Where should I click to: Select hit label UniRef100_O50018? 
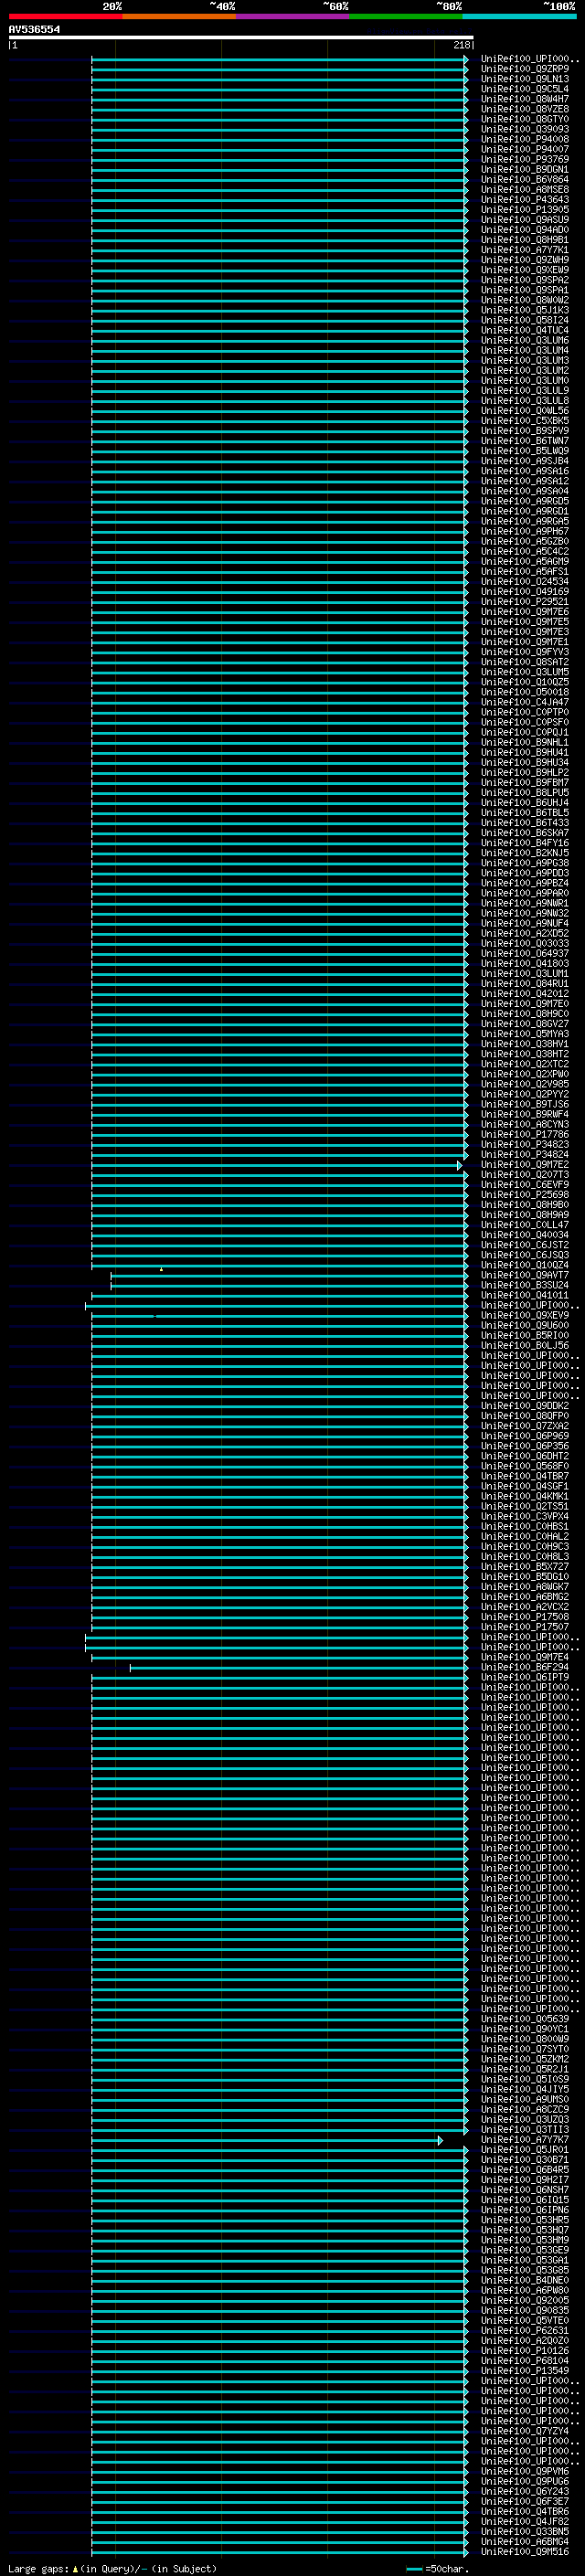(525, 692)
